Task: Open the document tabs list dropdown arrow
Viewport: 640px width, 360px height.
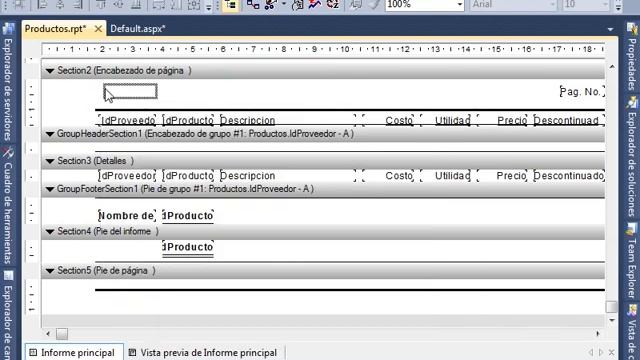Action: tap(610, 29)
